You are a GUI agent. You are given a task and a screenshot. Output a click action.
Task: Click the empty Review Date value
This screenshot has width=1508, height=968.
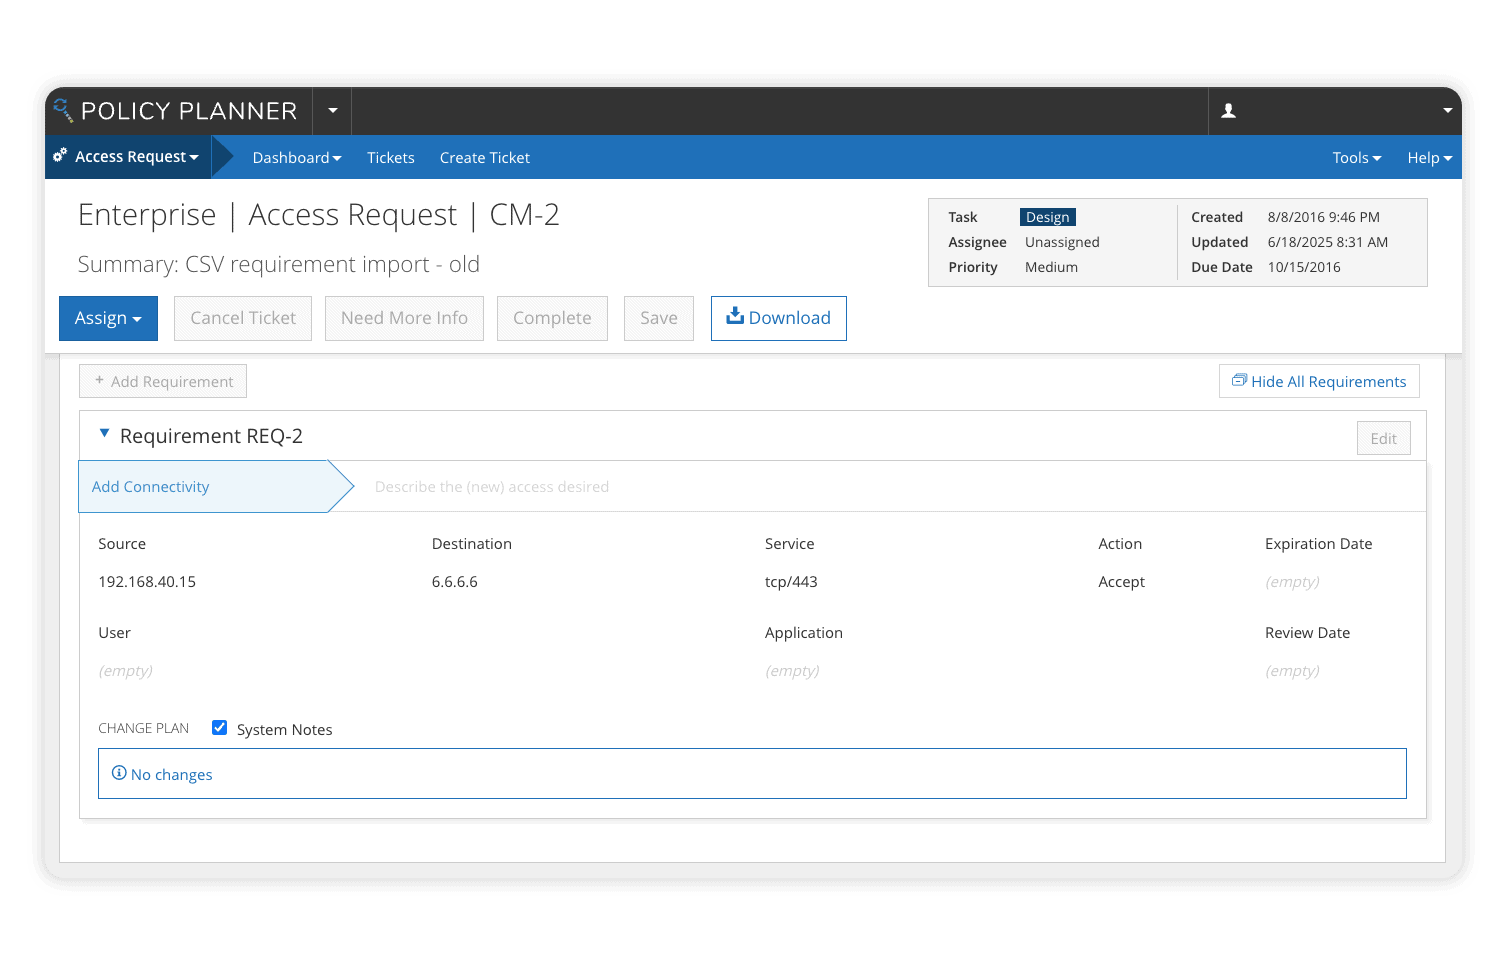1292,671
